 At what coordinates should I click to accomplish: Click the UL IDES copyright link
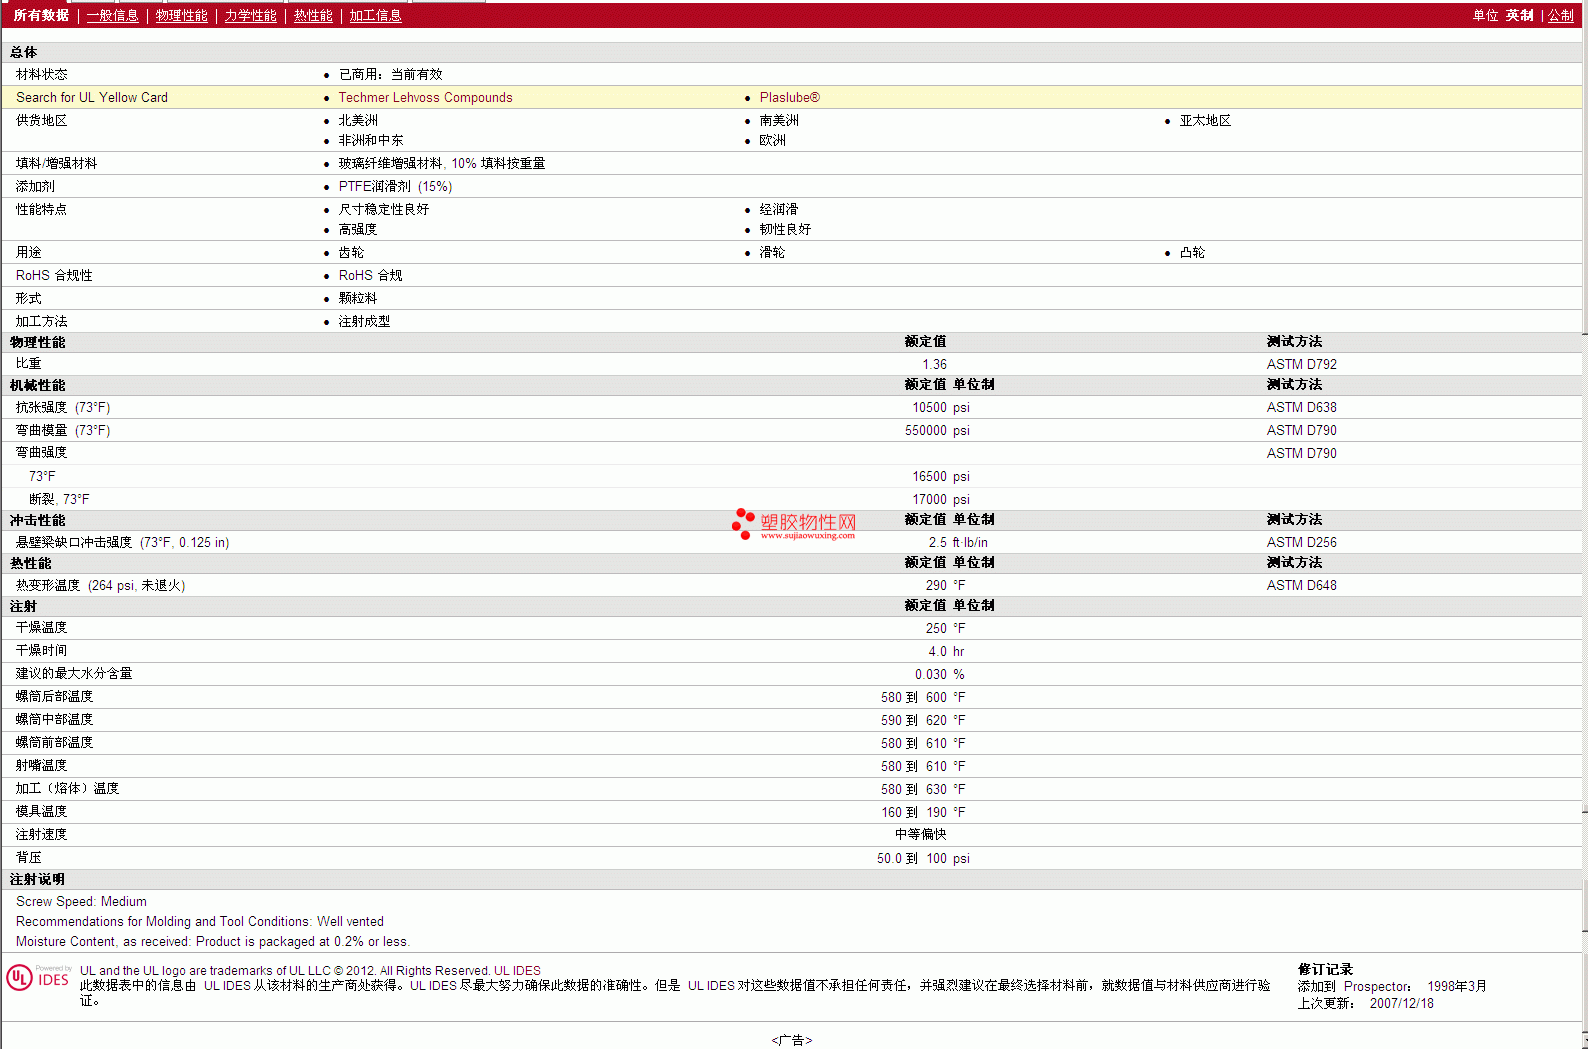click(517, 971)
